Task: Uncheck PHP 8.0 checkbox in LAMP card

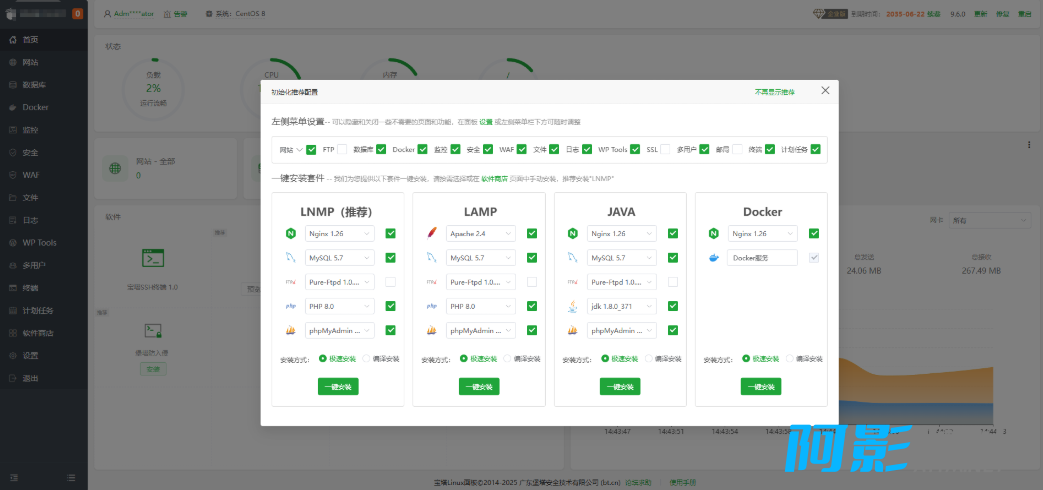Action: (531, 306)
